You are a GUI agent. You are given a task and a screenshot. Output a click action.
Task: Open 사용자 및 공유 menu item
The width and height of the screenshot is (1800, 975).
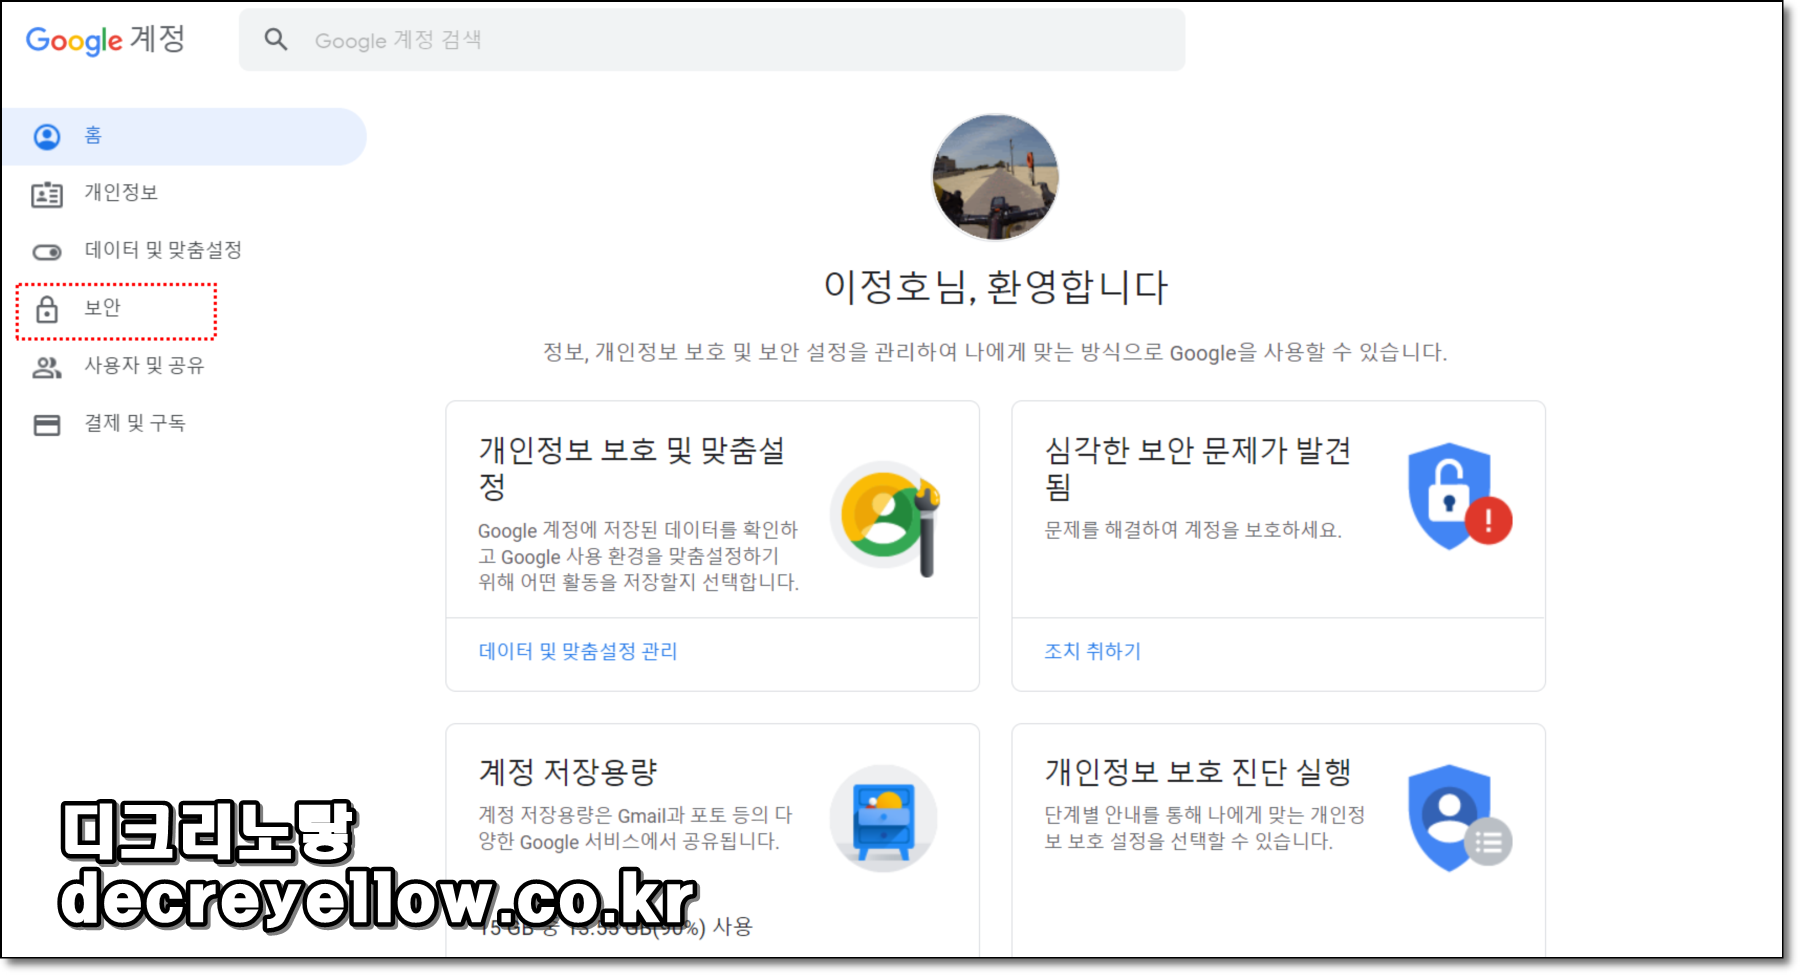[x=144, y=366]
